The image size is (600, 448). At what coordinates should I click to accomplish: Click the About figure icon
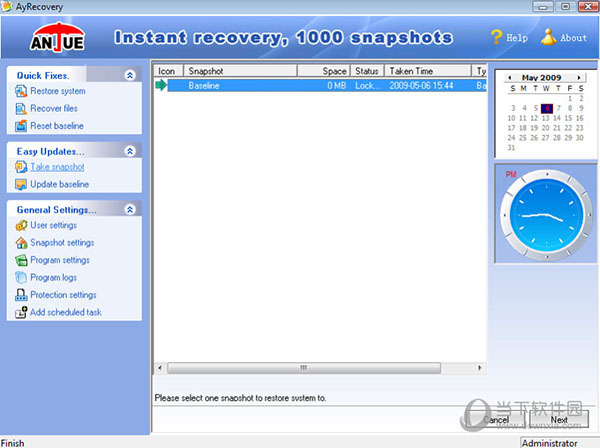click(x=548, y=37)
